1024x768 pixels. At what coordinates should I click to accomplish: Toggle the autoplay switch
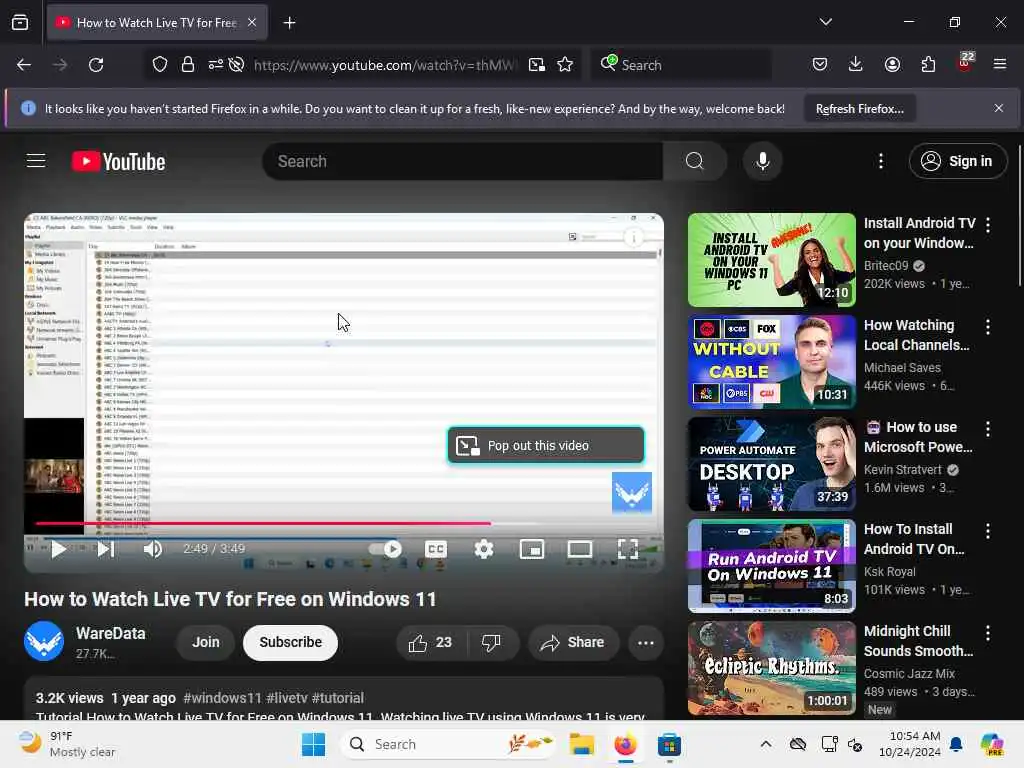(385, 549)
